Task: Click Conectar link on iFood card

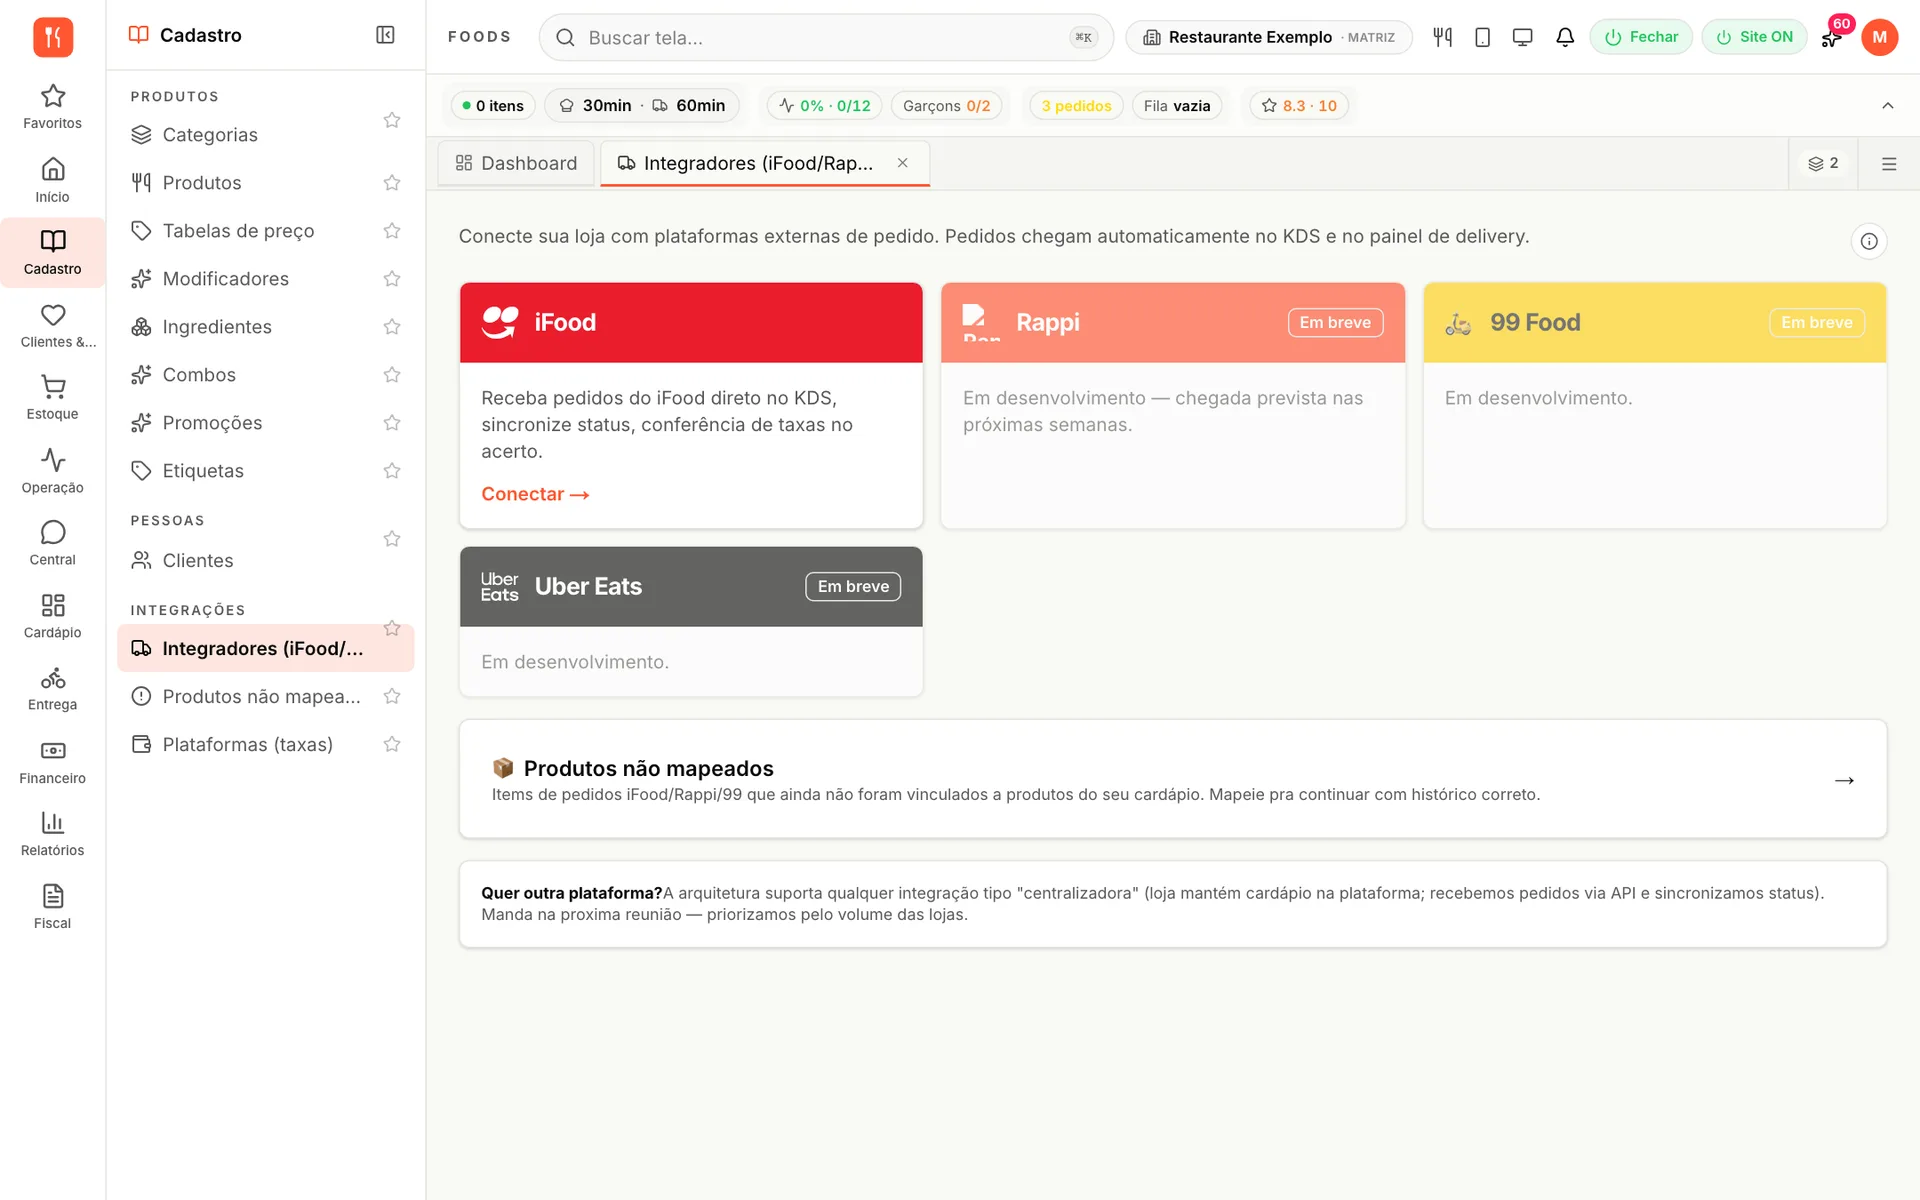Action: pos(535,494)
